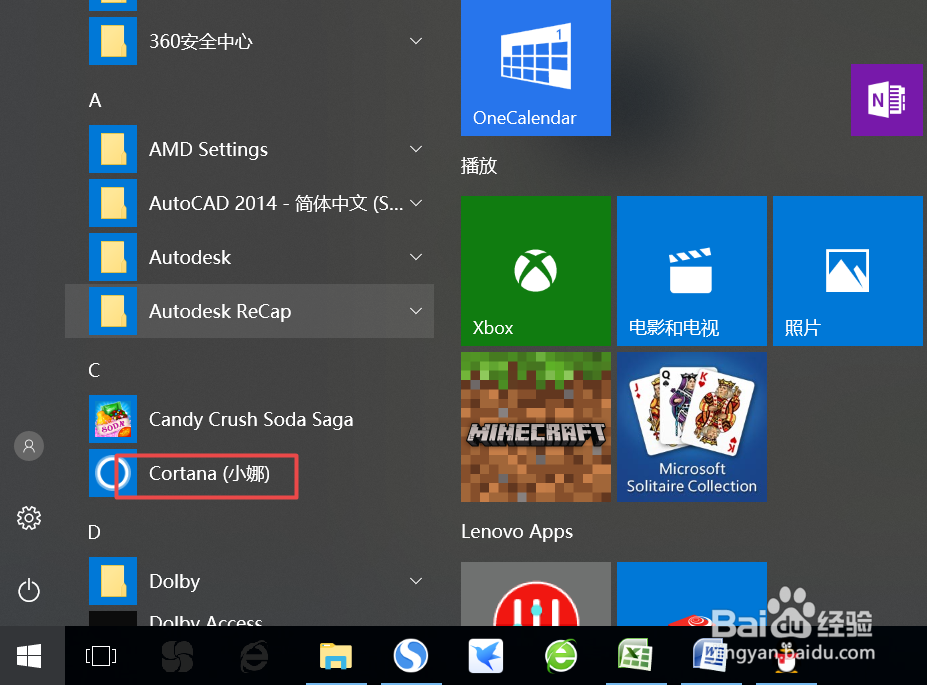Launch the Xbox tile
Image resolution: width=927 pixels, height=685 pixels.
(536, 271)
